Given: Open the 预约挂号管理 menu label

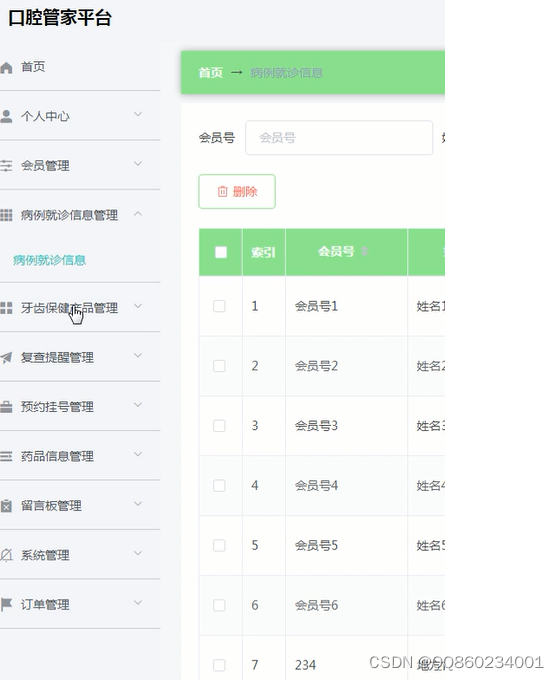Looking at the screenshot, I should [x=57, y=407].
